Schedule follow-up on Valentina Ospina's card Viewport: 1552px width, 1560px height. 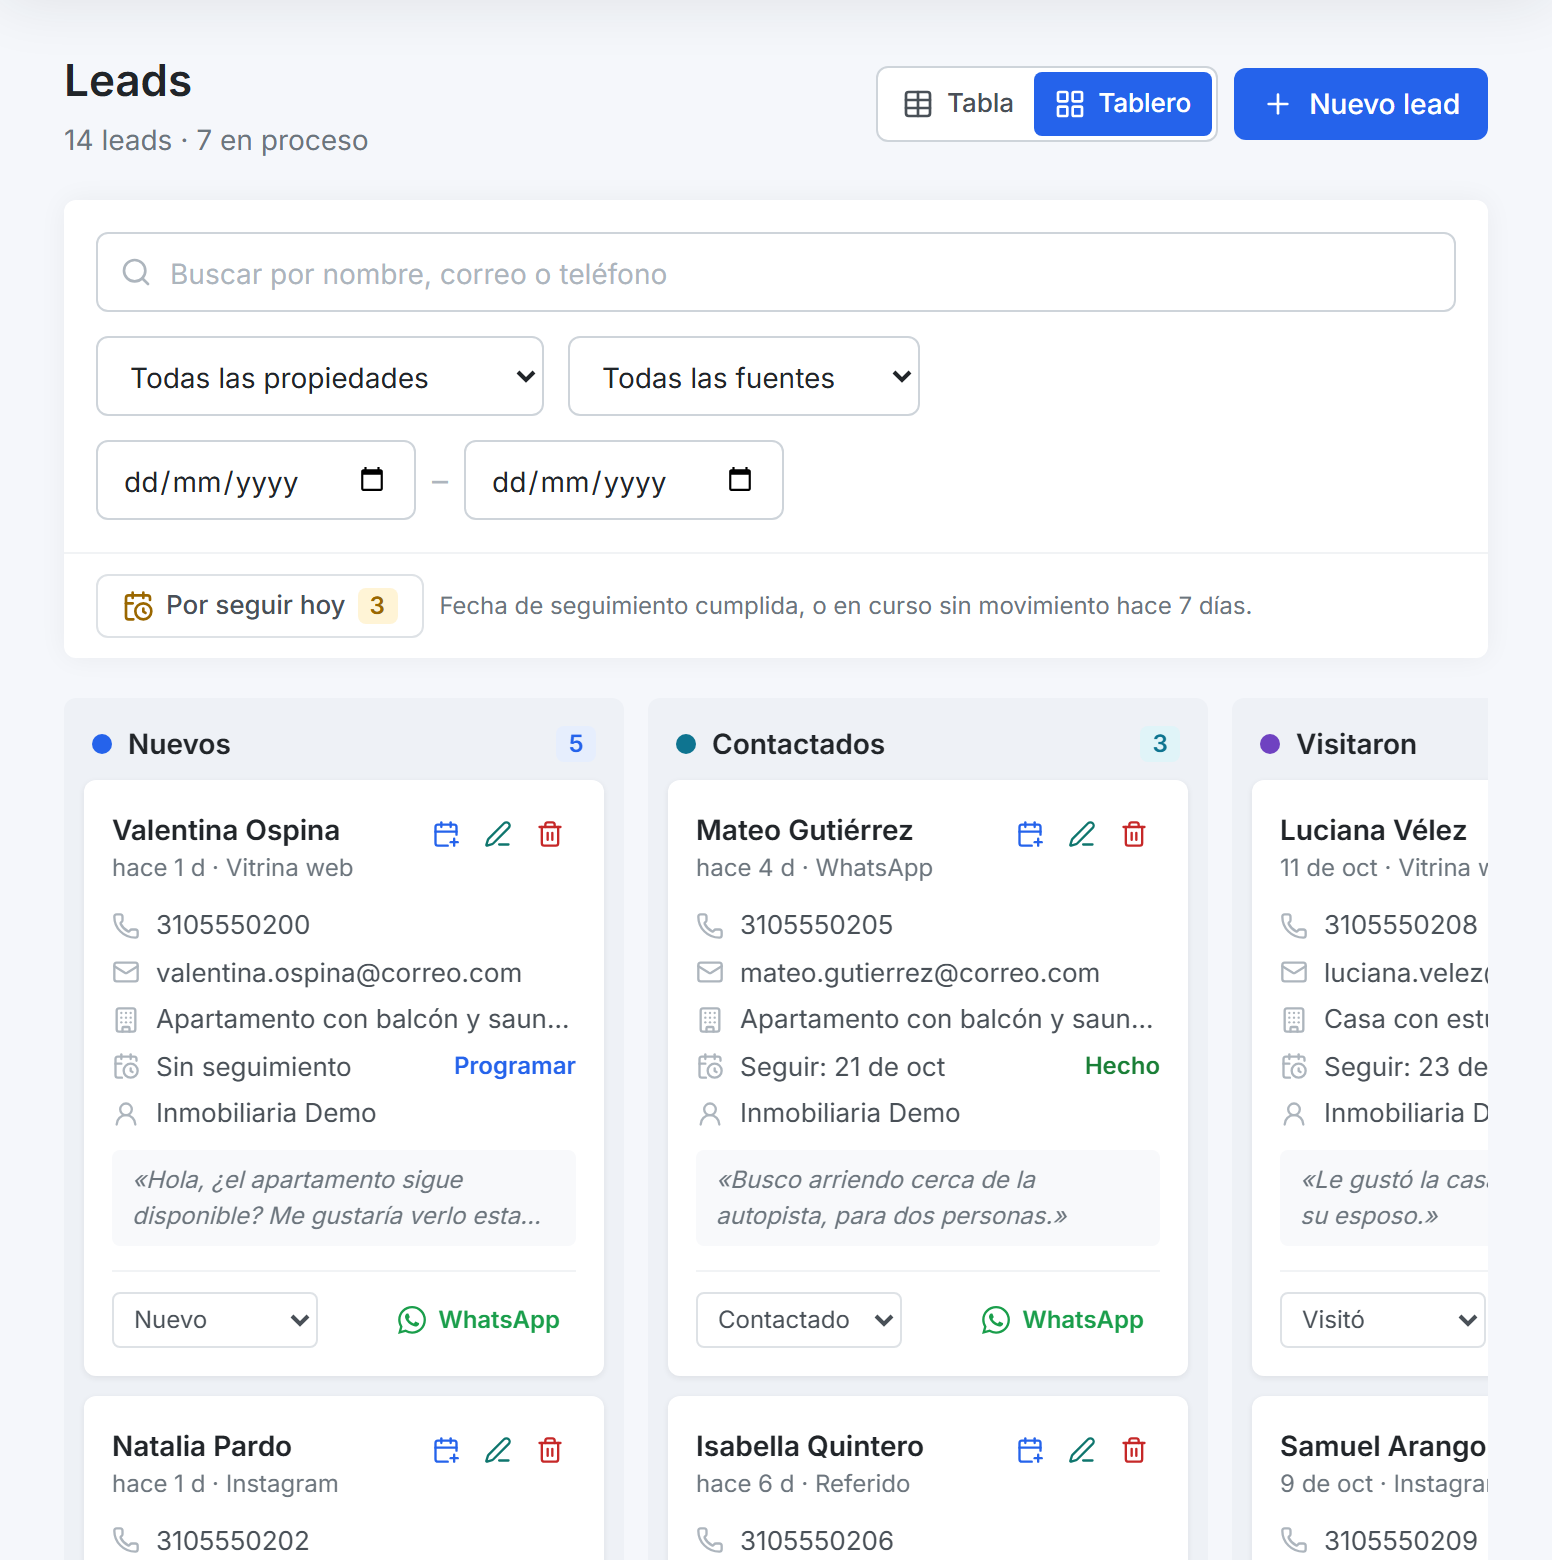(446, 834)
